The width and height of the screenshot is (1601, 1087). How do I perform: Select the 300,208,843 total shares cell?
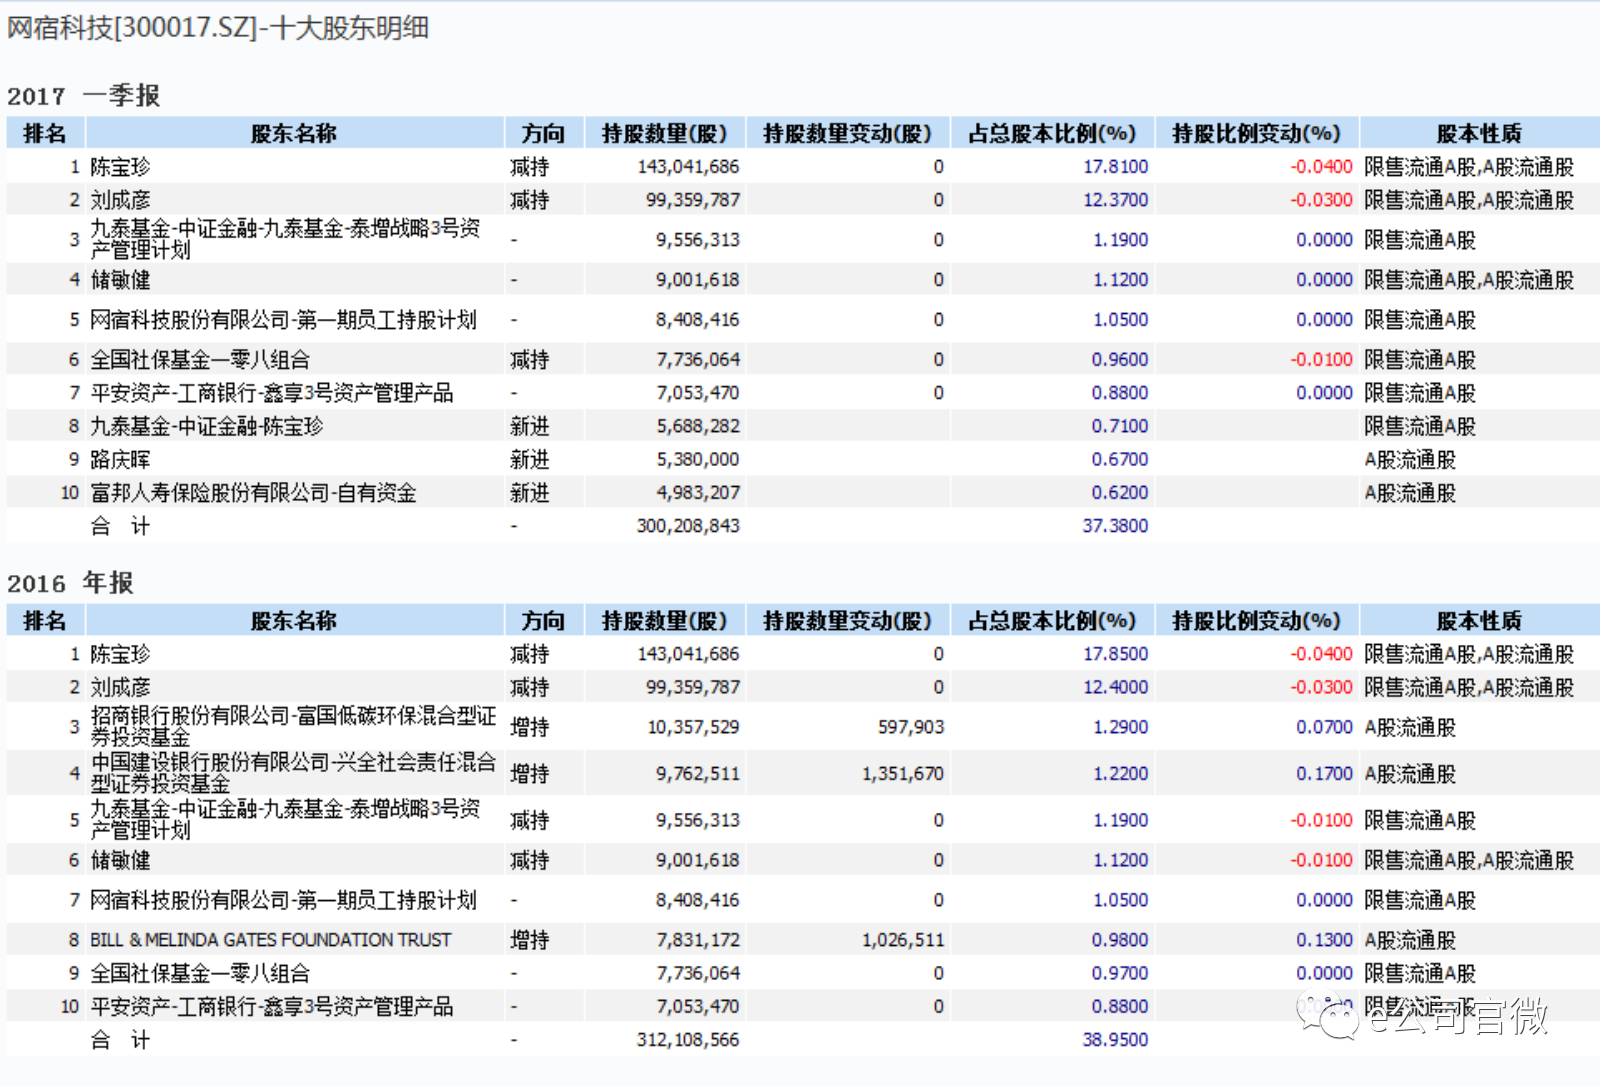[x=688, y=526]
